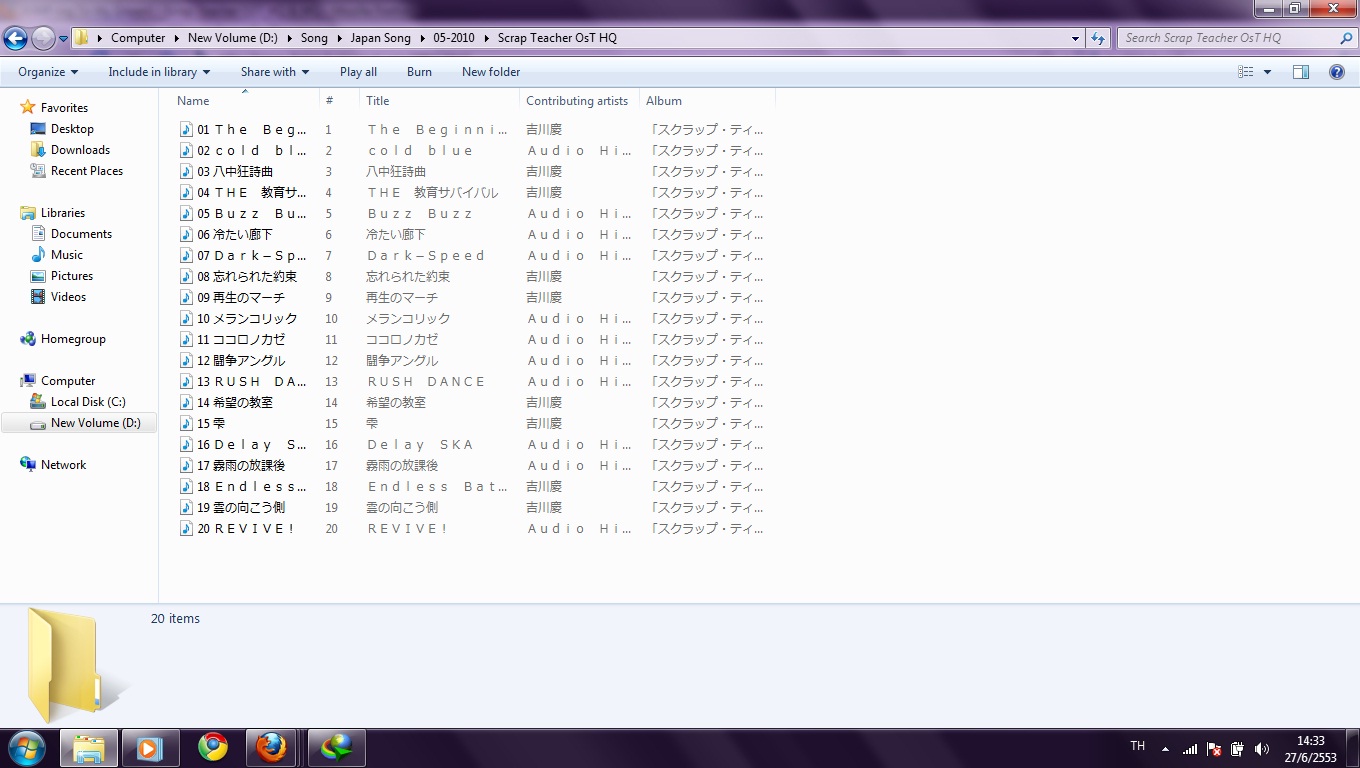This screenshot has width=1360, height=768.
Task: Select the music file icon for 03 八中狂詩曲
Action: point(186,171)
